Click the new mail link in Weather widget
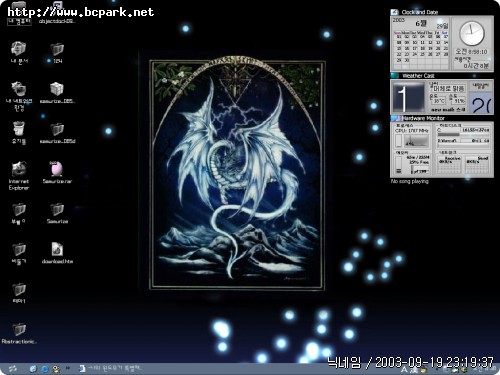The width and height of the screenshot is (500, 375). coord(448,110)
